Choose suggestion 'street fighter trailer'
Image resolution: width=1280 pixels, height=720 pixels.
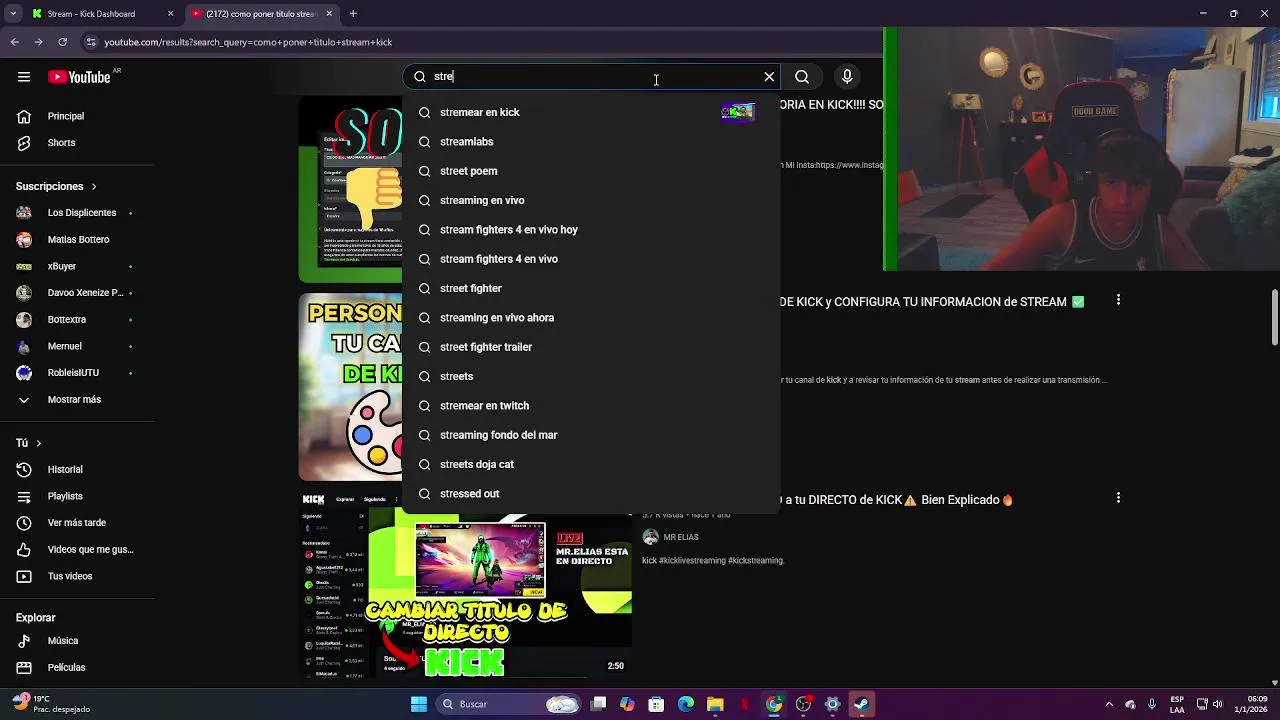(591, 347)
